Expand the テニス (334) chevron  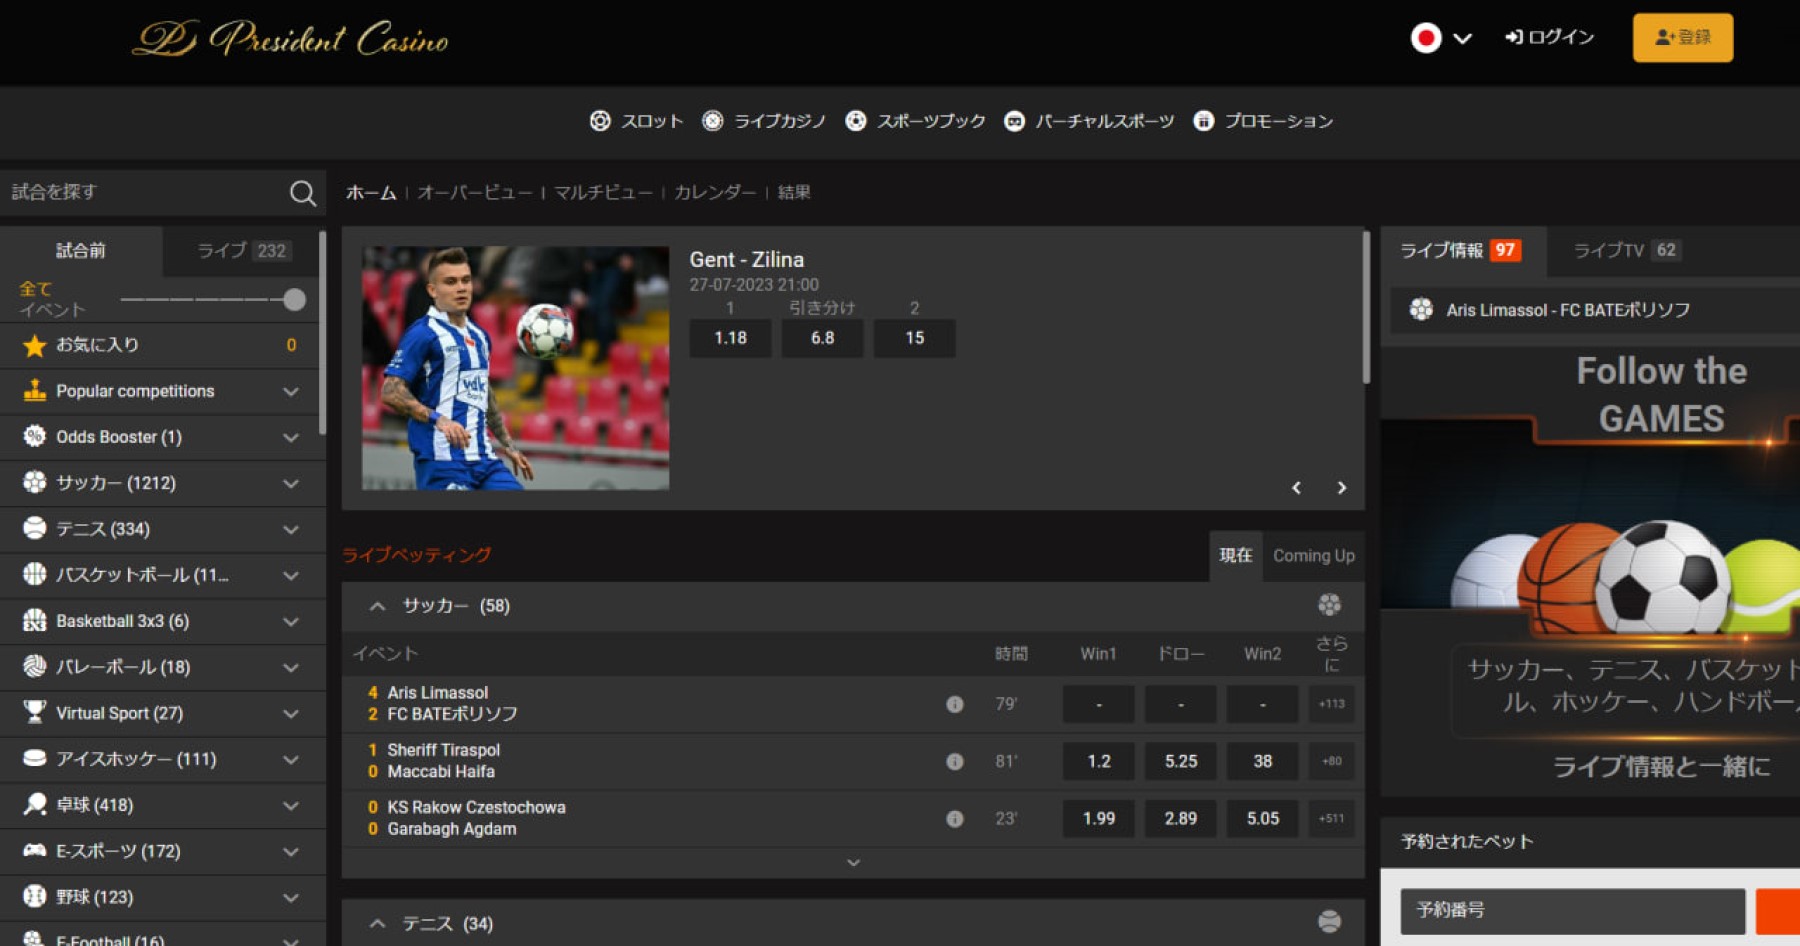291,530
